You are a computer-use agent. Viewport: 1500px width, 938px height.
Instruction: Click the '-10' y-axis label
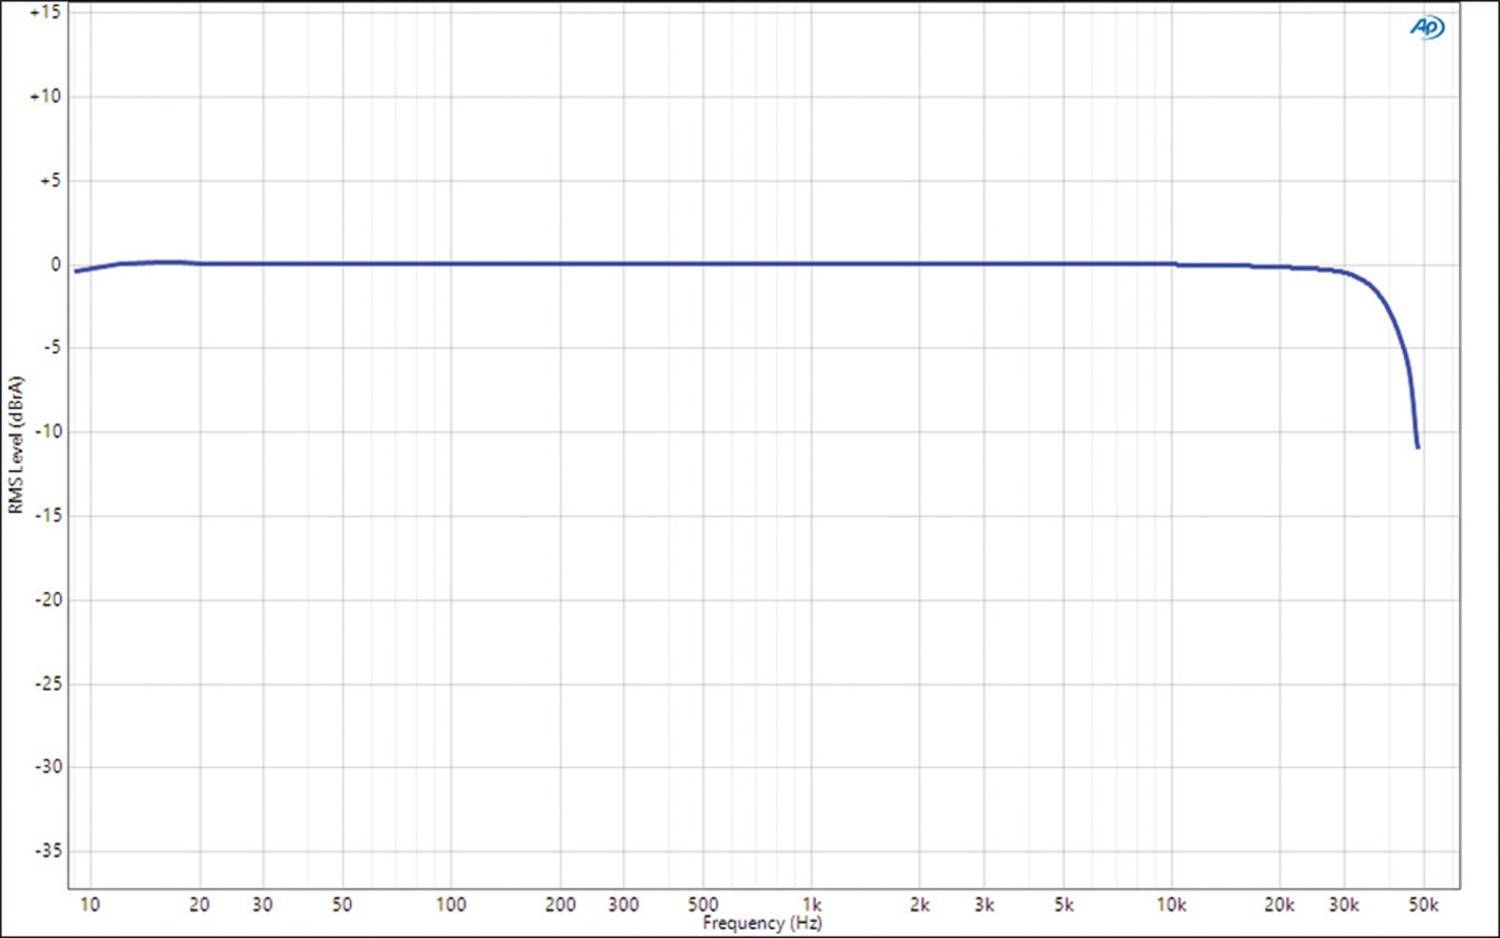47,432
